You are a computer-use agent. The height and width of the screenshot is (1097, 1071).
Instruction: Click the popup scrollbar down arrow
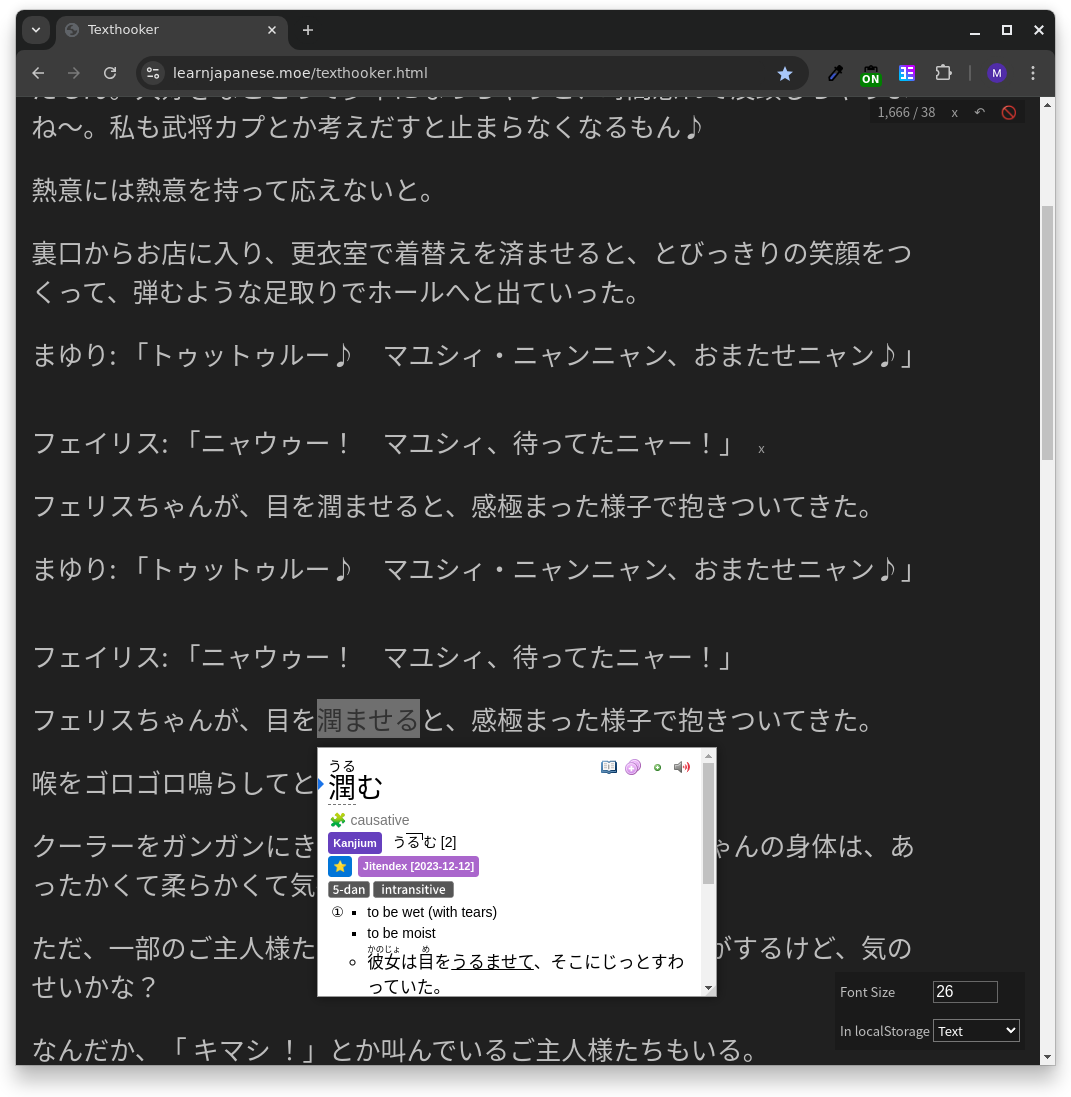tap(708, 989)
